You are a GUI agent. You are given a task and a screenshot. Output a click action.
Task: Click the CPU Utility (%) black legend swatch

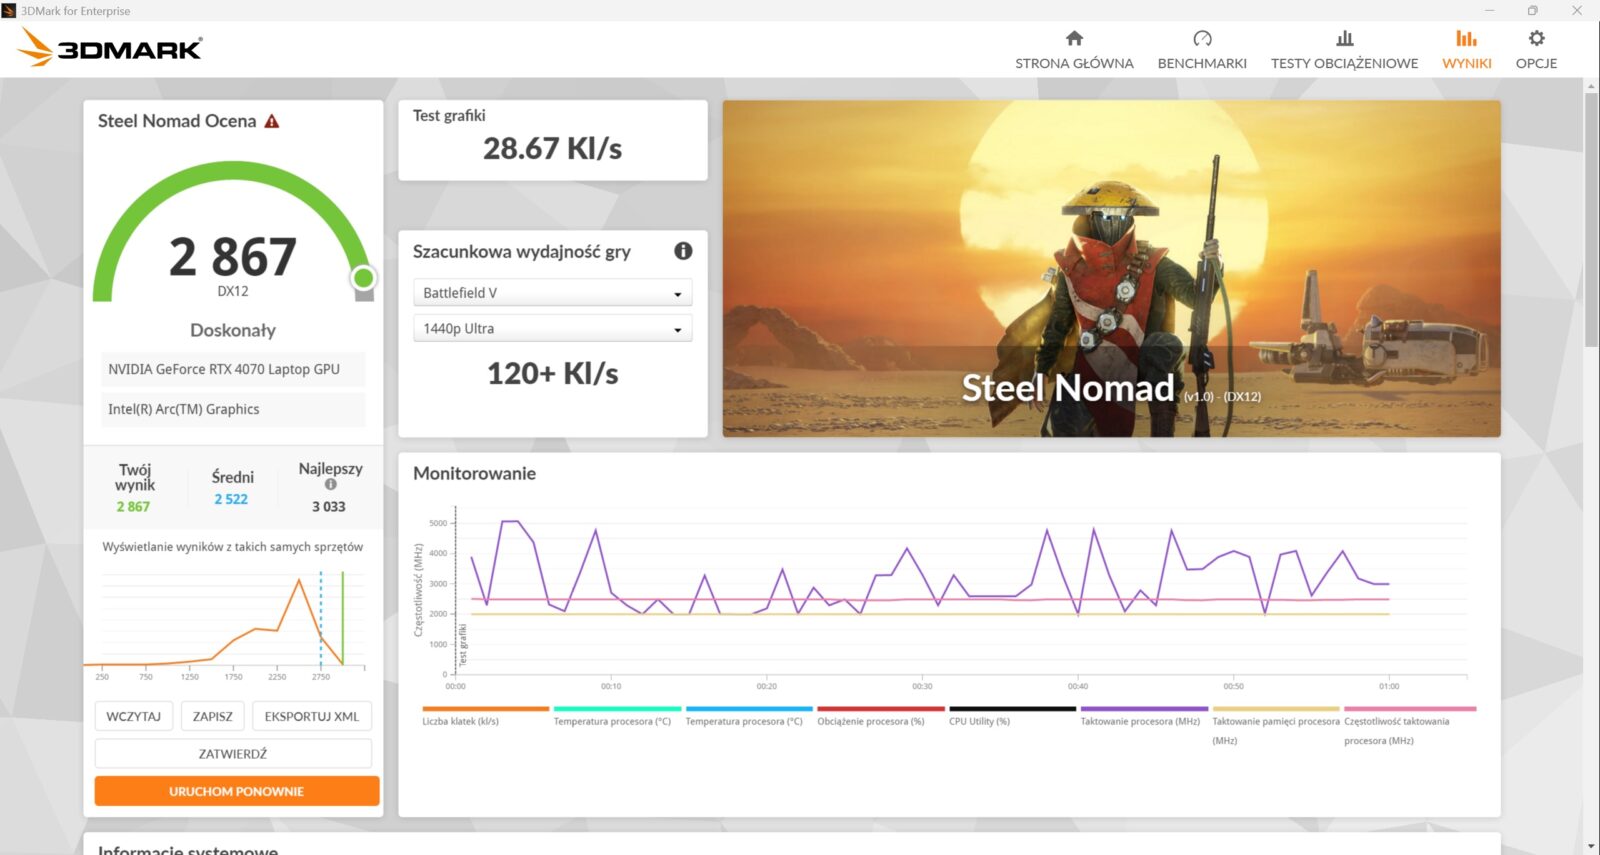point(1012,709)
